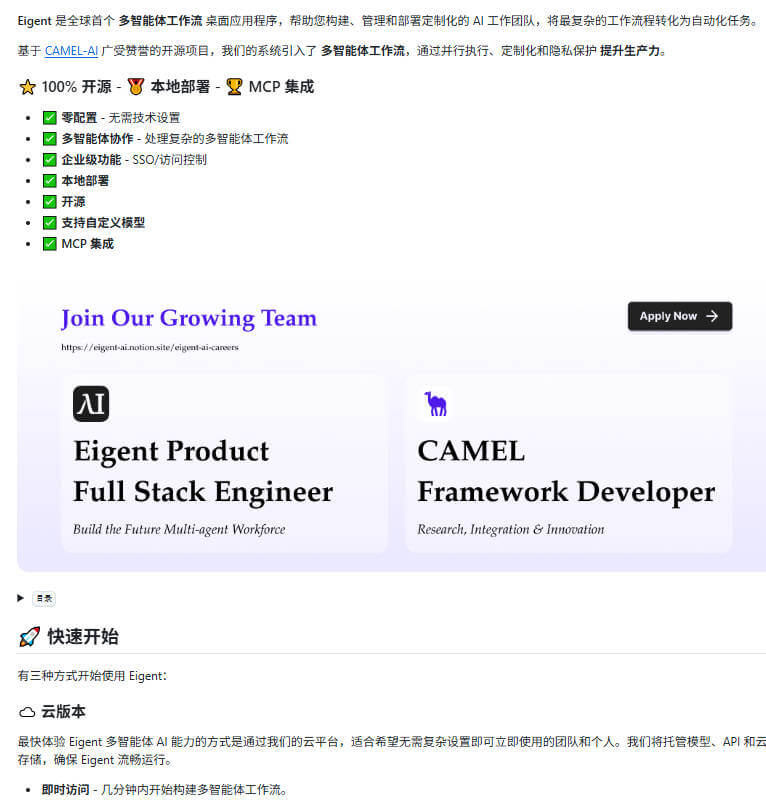Click the trophy emoji before MCP 集成
The height and width of the screenshot is (804, 766).
tap(234, 87)
